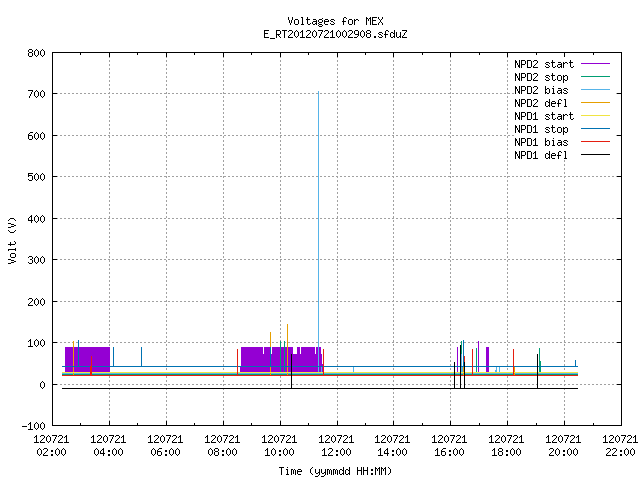Image resolution: width=640 pixels, height=480 pixels.
Task: Click the NPD2 stop green legend line
Action: (595, 77)
